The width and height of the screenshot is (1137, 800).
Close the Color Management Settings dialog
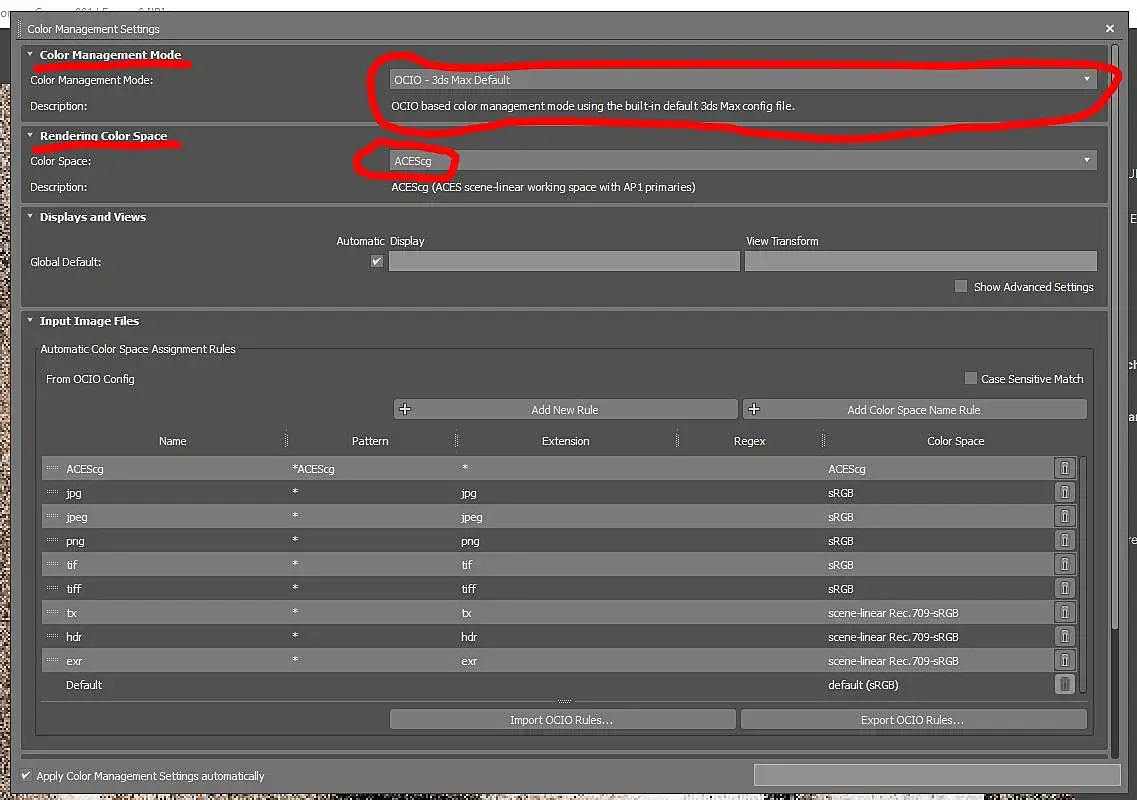[x=1109, y=28]
